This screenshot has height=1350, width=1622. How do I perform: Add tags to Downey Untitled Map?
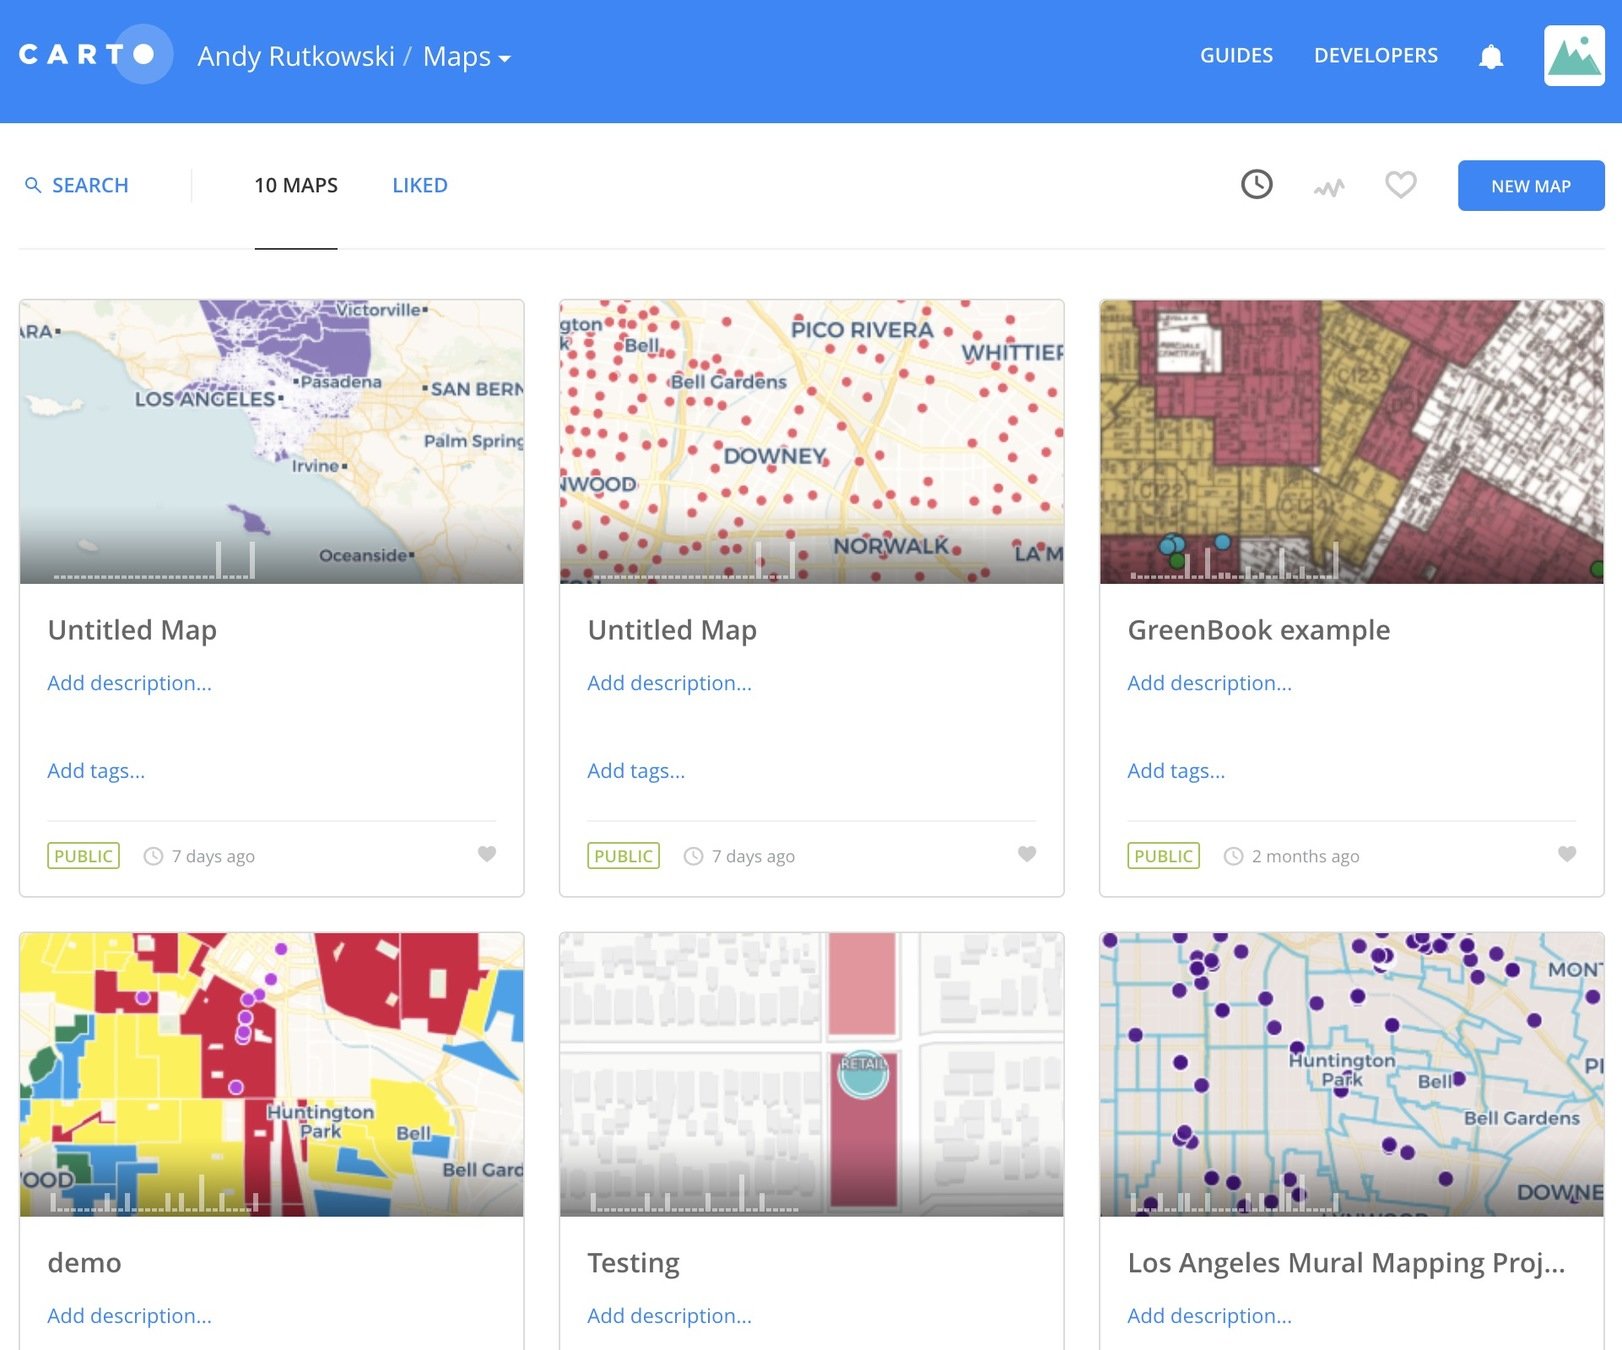[x=636, y=771]
